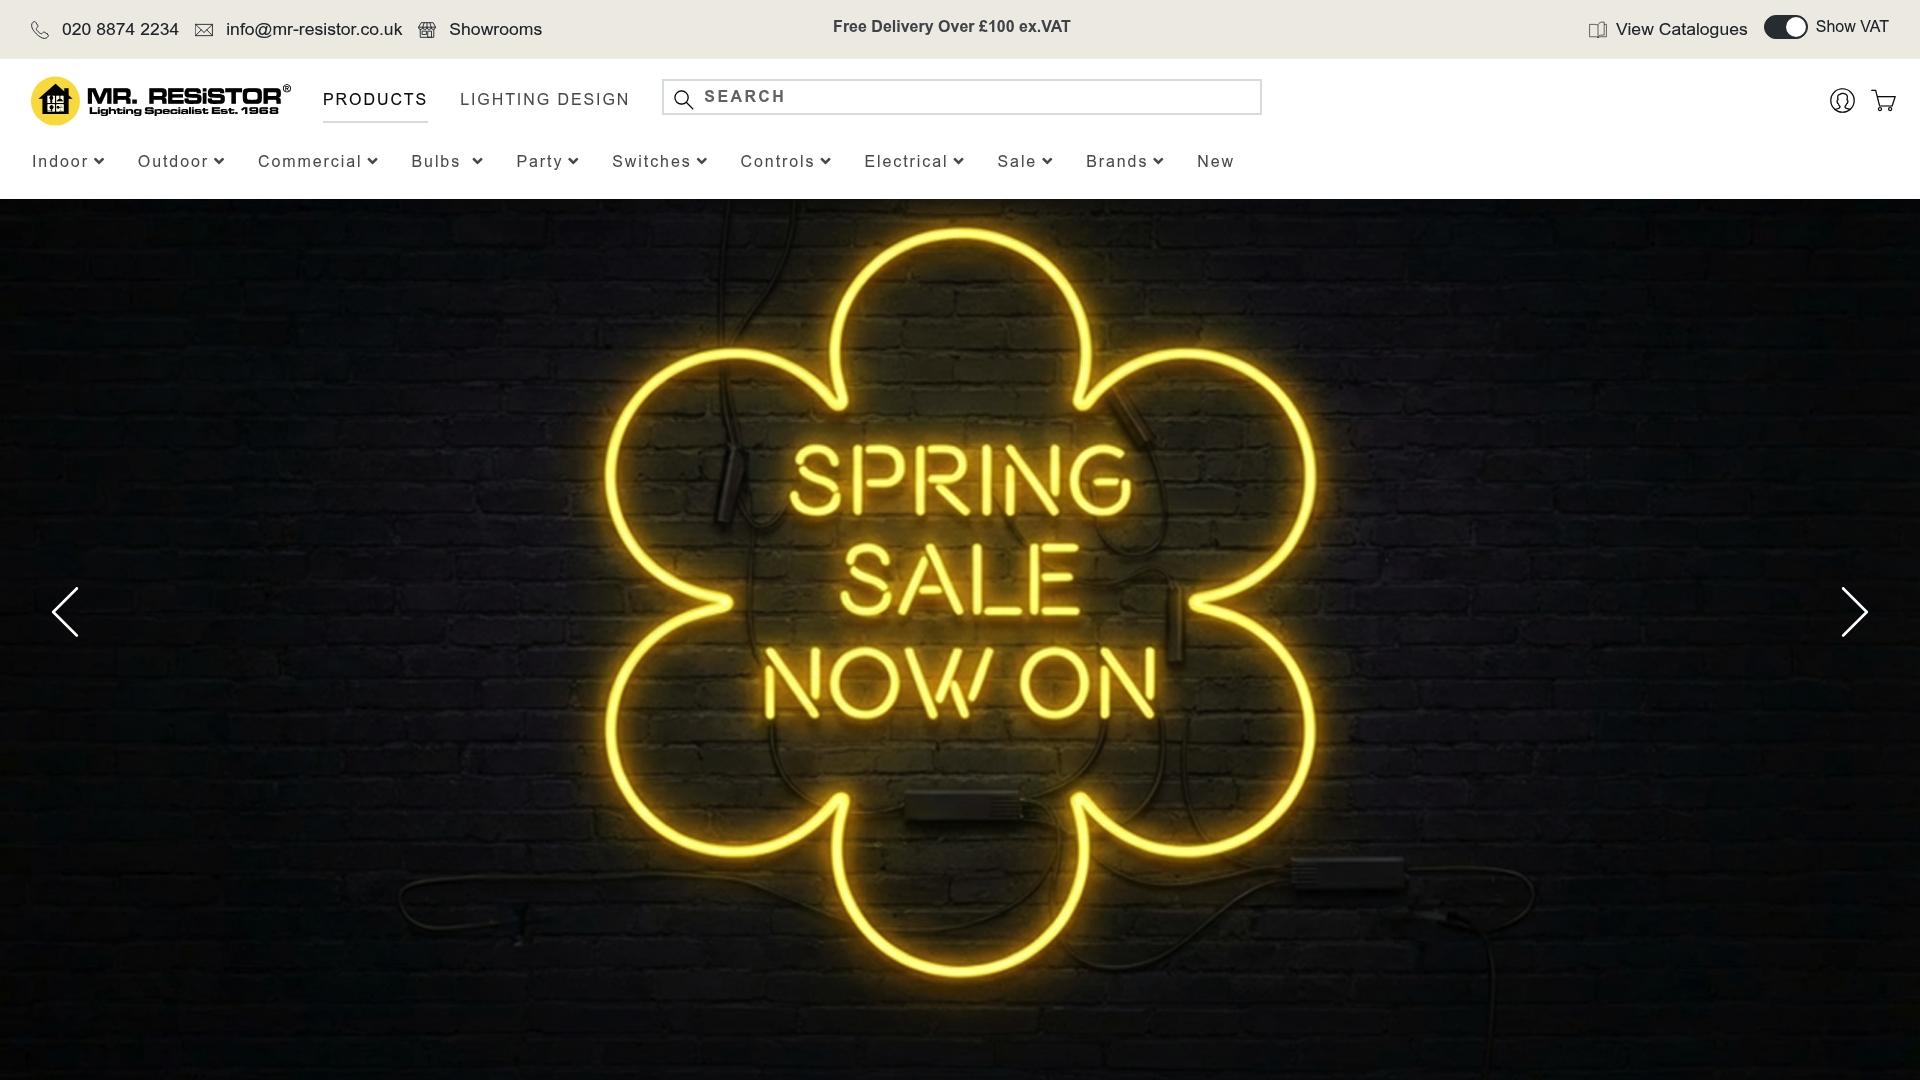
Task: Click the Show VAT slider control
Action: pyautogui.click(x=1784, y=27)
